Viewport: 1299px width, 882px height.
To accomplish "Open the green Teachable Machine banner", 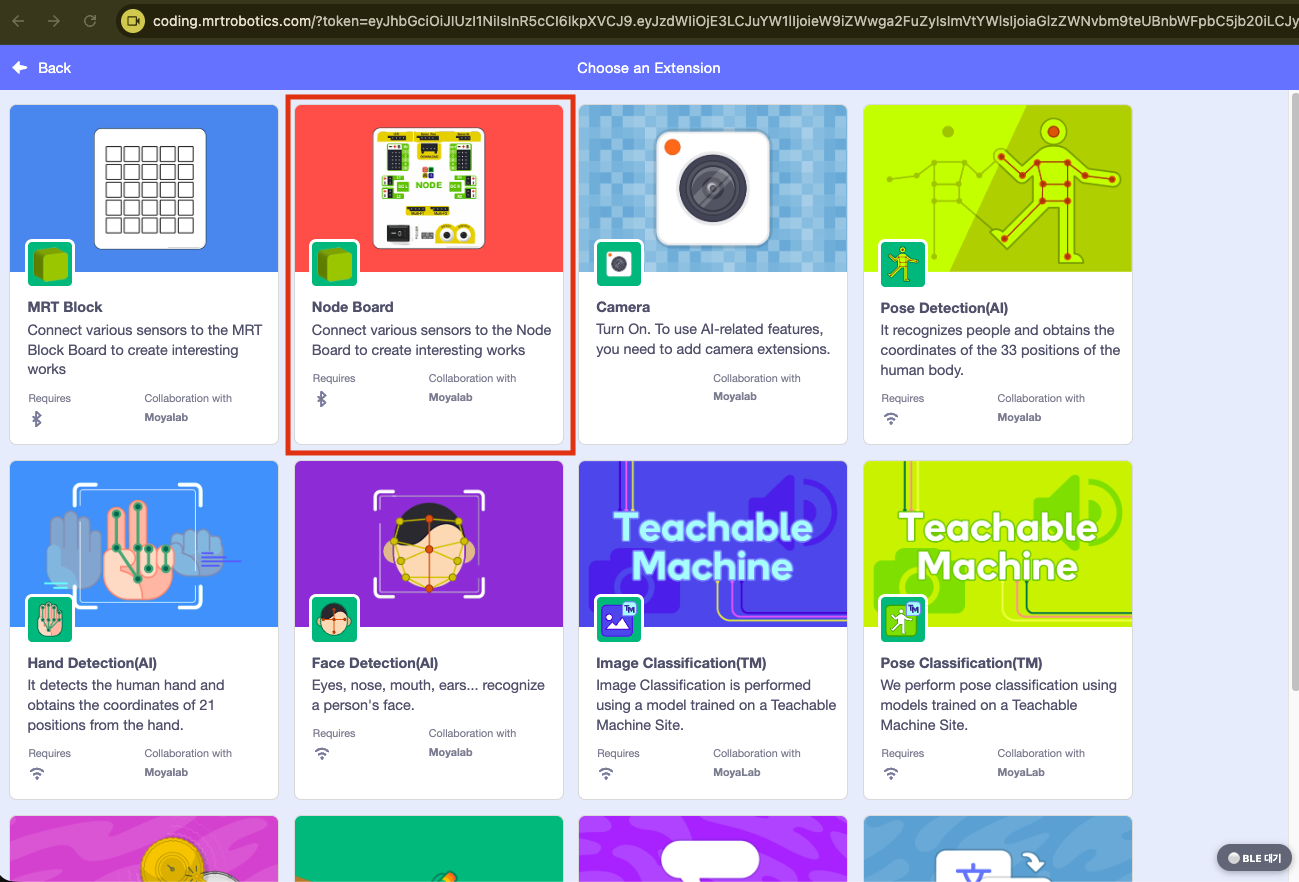I will tap(998, 544).
